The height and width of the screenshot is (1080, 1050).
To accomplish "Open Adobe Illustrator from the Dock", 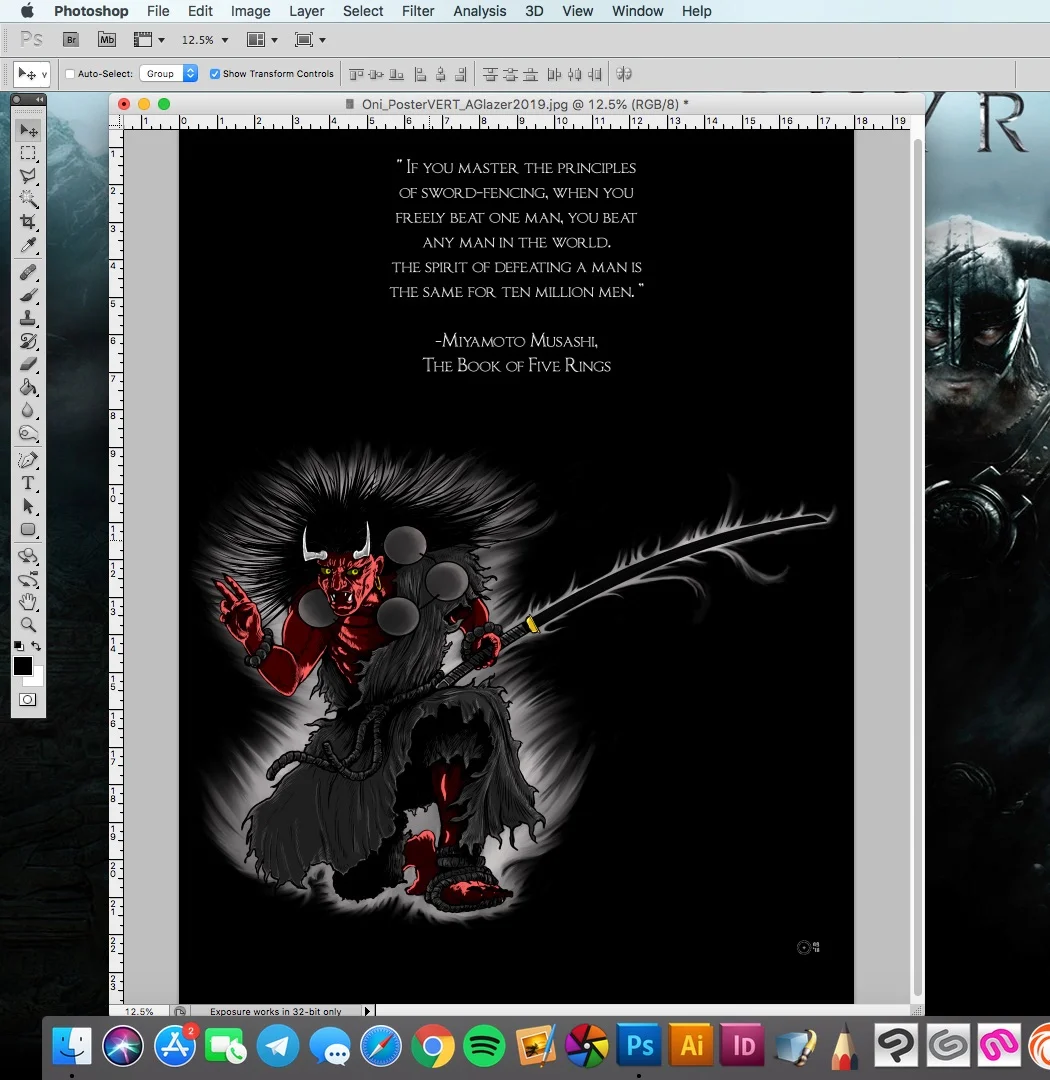I will click(691, 1046).
